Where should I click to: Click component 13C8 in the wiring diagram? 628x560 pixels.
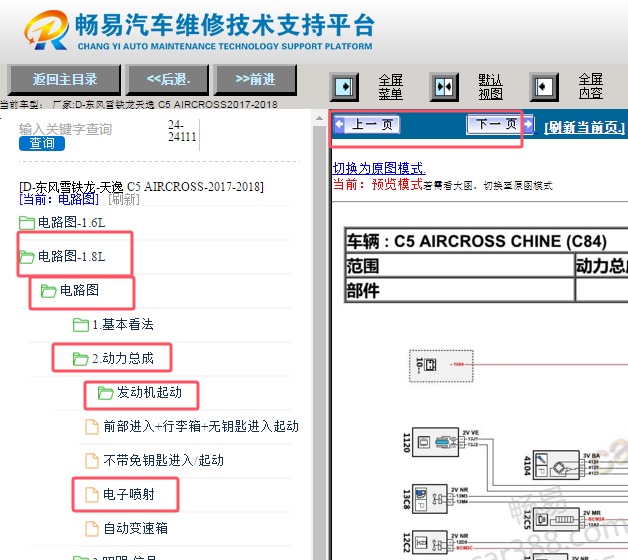[x=430, y=499]
